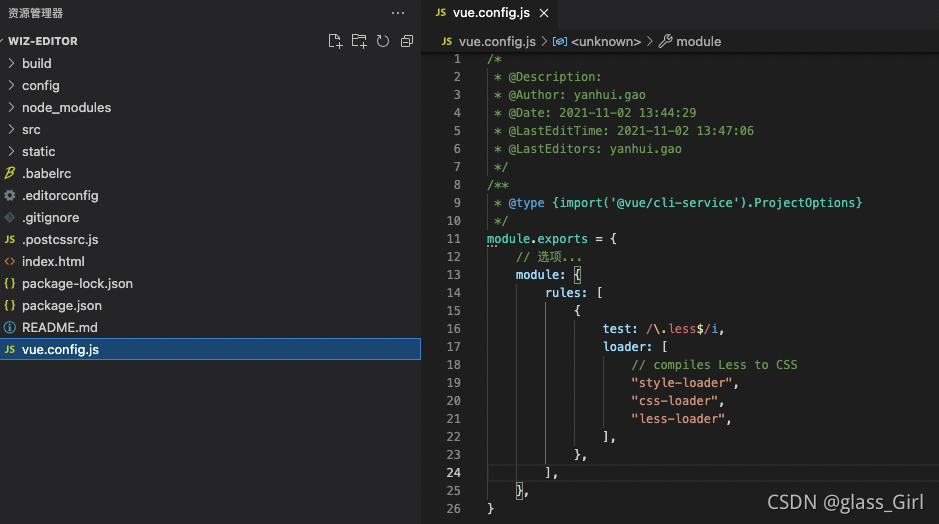The height and width of the screenshot is (524, 939).
Task: Select vue.config.js in the file tree
Action: coord(210,350)
